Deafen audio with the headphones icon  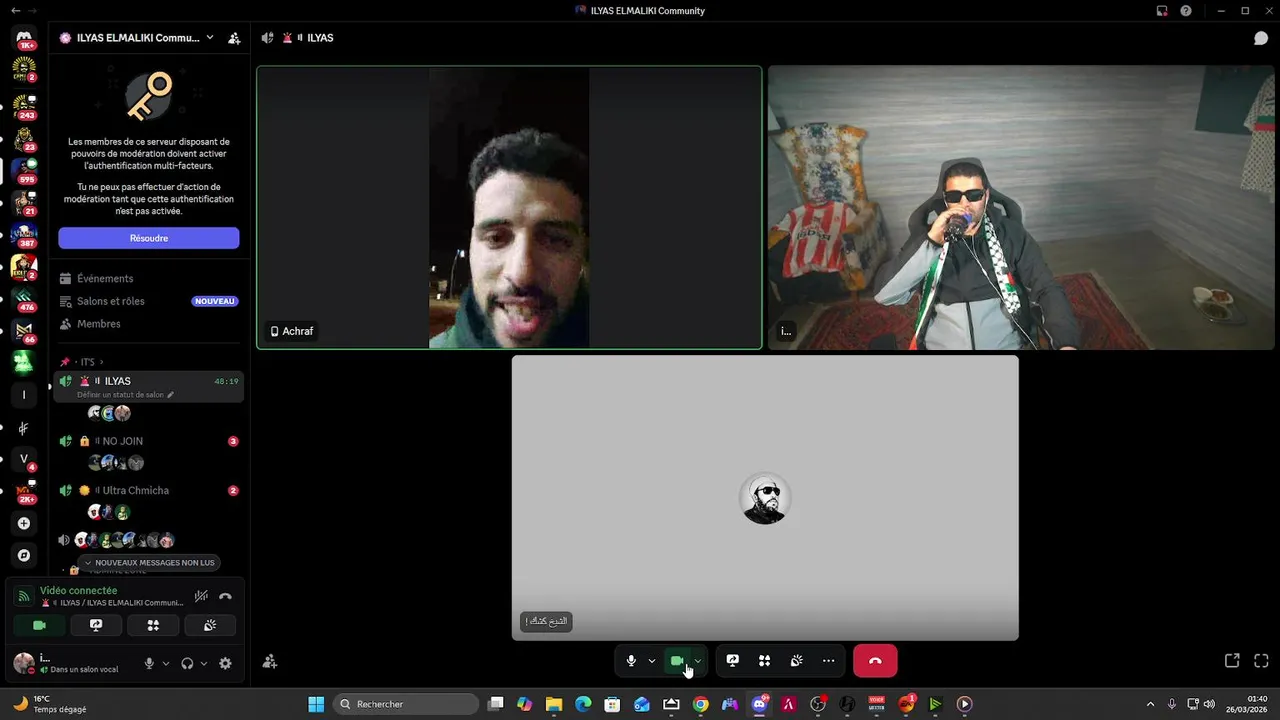coord(187,663)
